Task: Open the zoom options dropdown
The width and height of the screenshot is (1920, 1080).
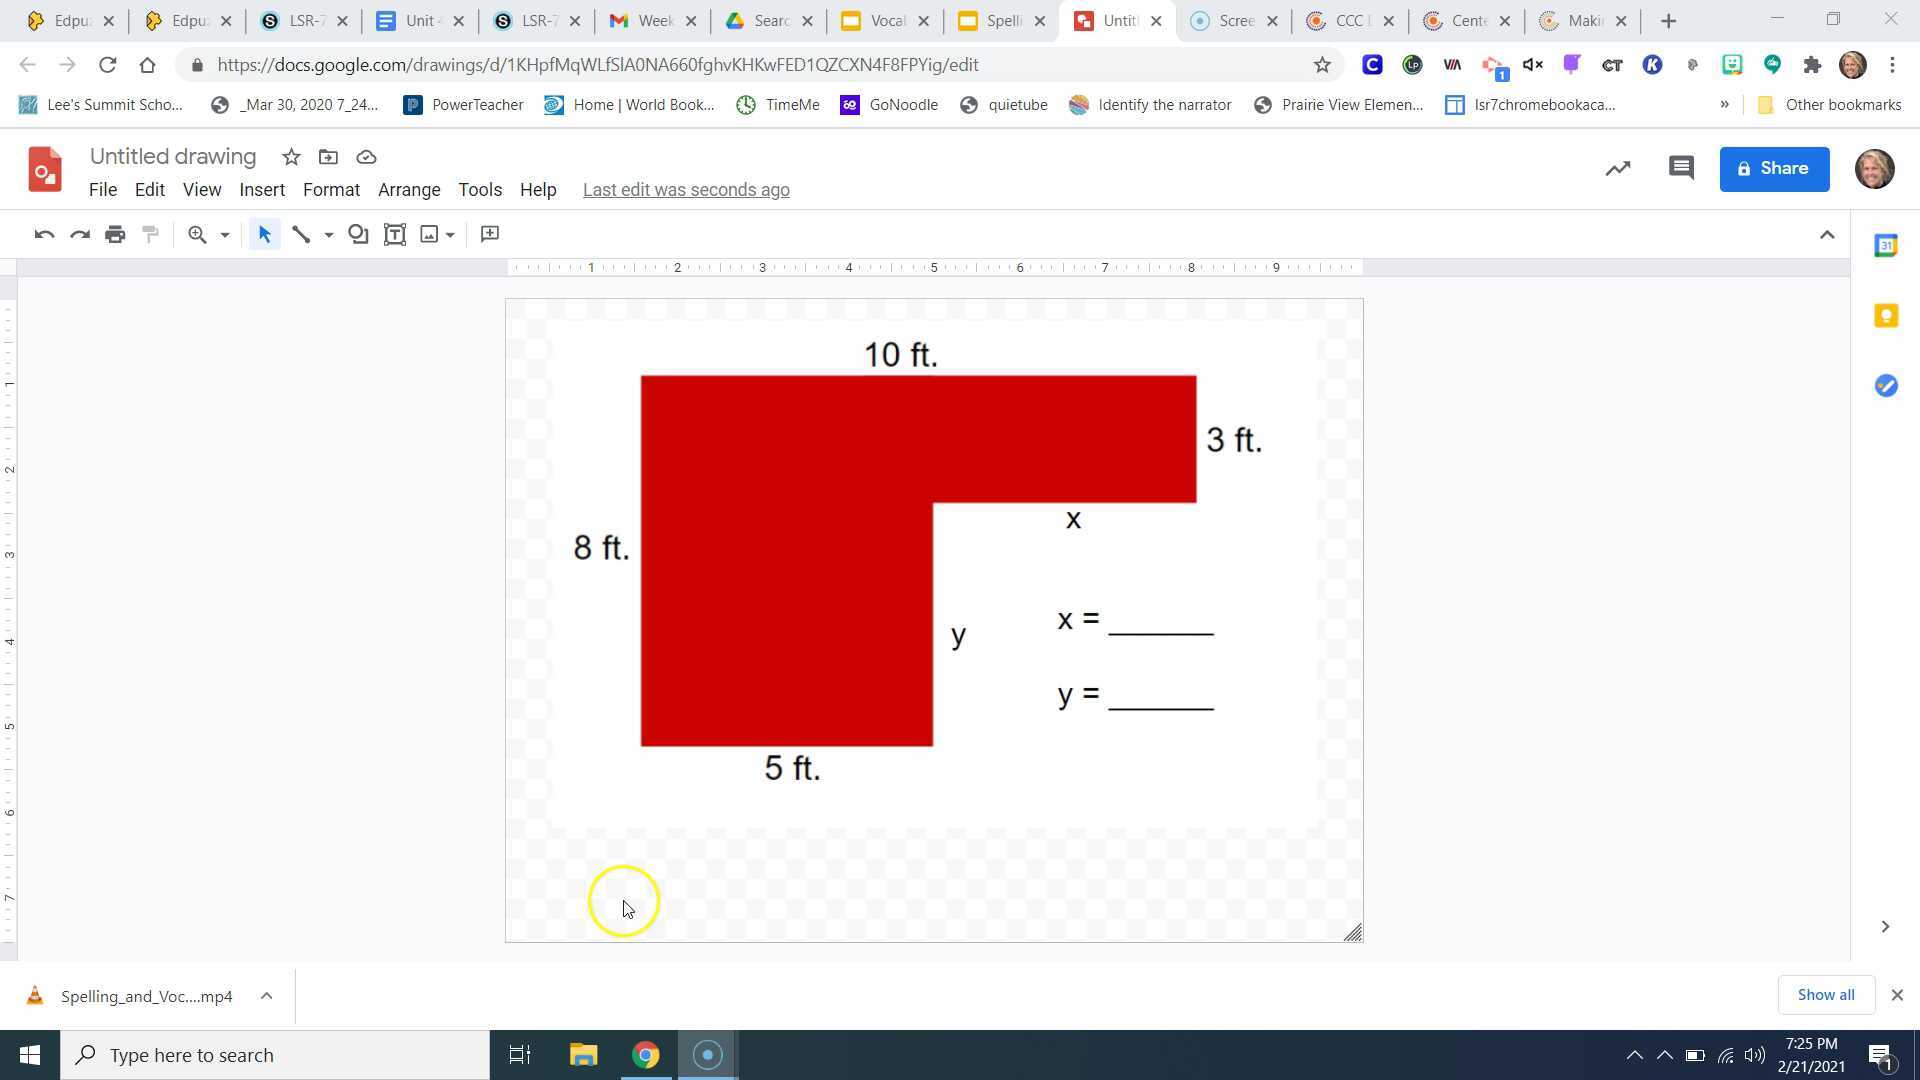Action: 222,234
